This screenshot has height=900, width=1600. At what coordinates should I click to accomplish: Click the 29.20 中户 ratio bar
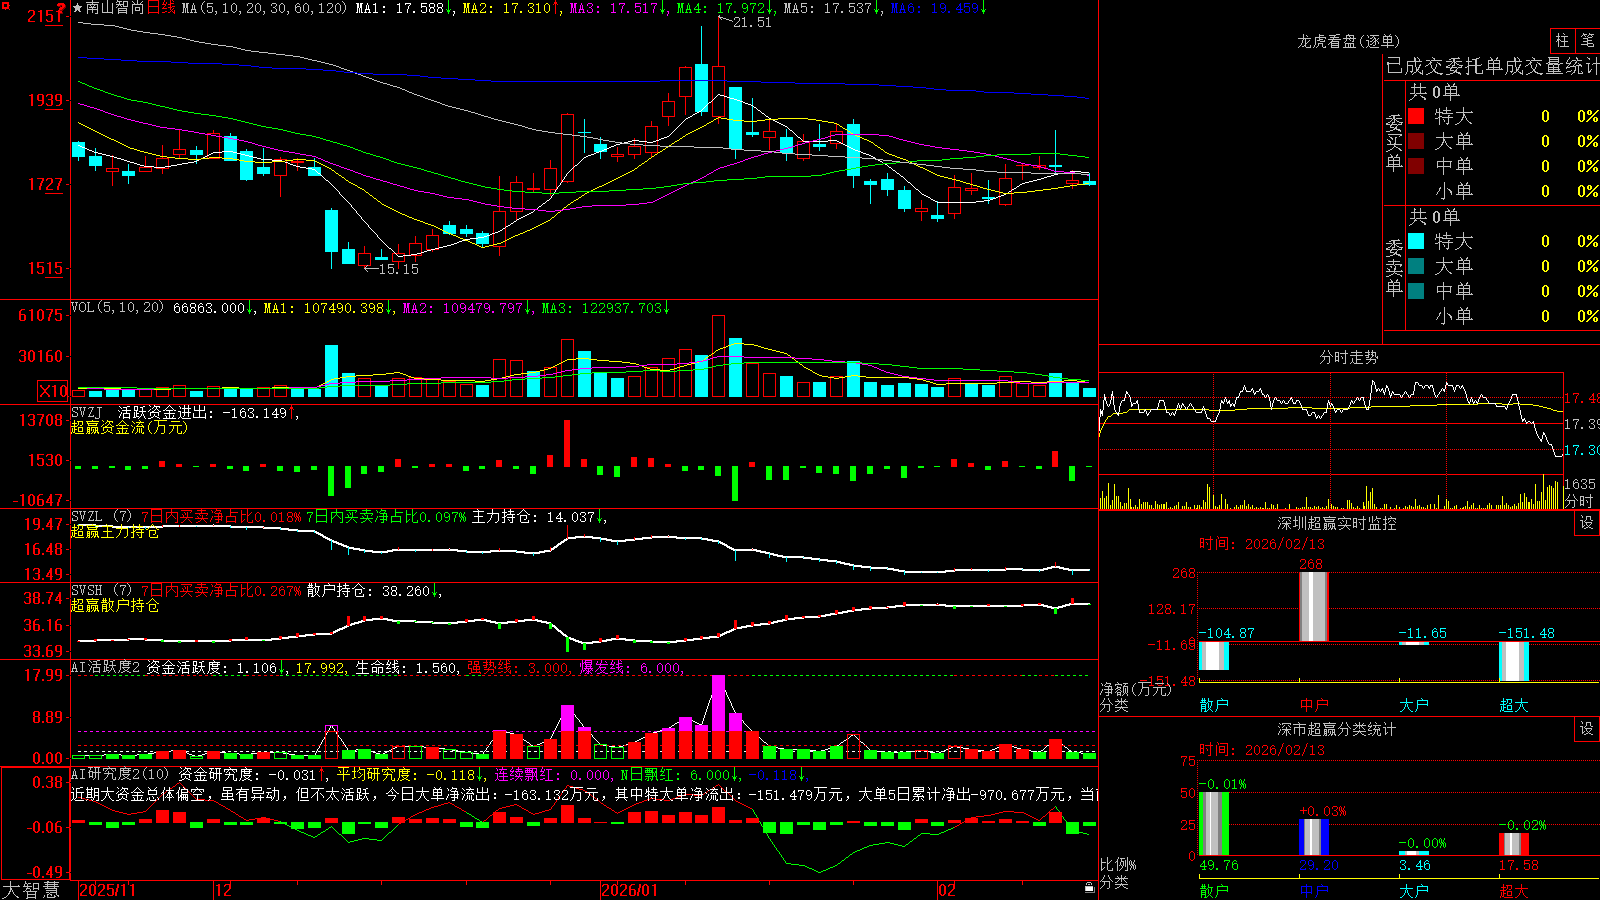click(x=1314, y=837)
